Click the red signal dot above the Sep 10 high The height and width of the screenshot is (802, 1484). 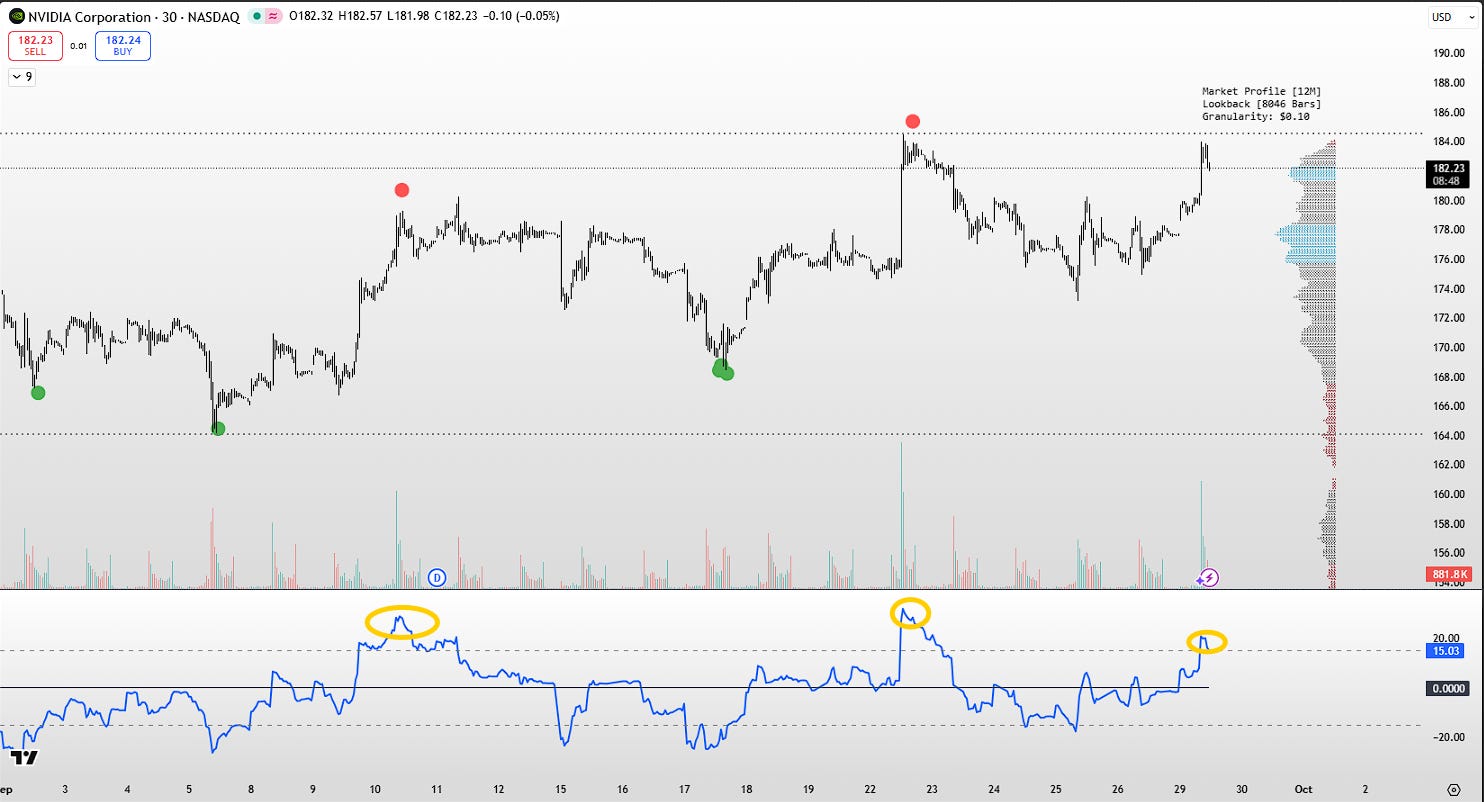tap(401, 190)
